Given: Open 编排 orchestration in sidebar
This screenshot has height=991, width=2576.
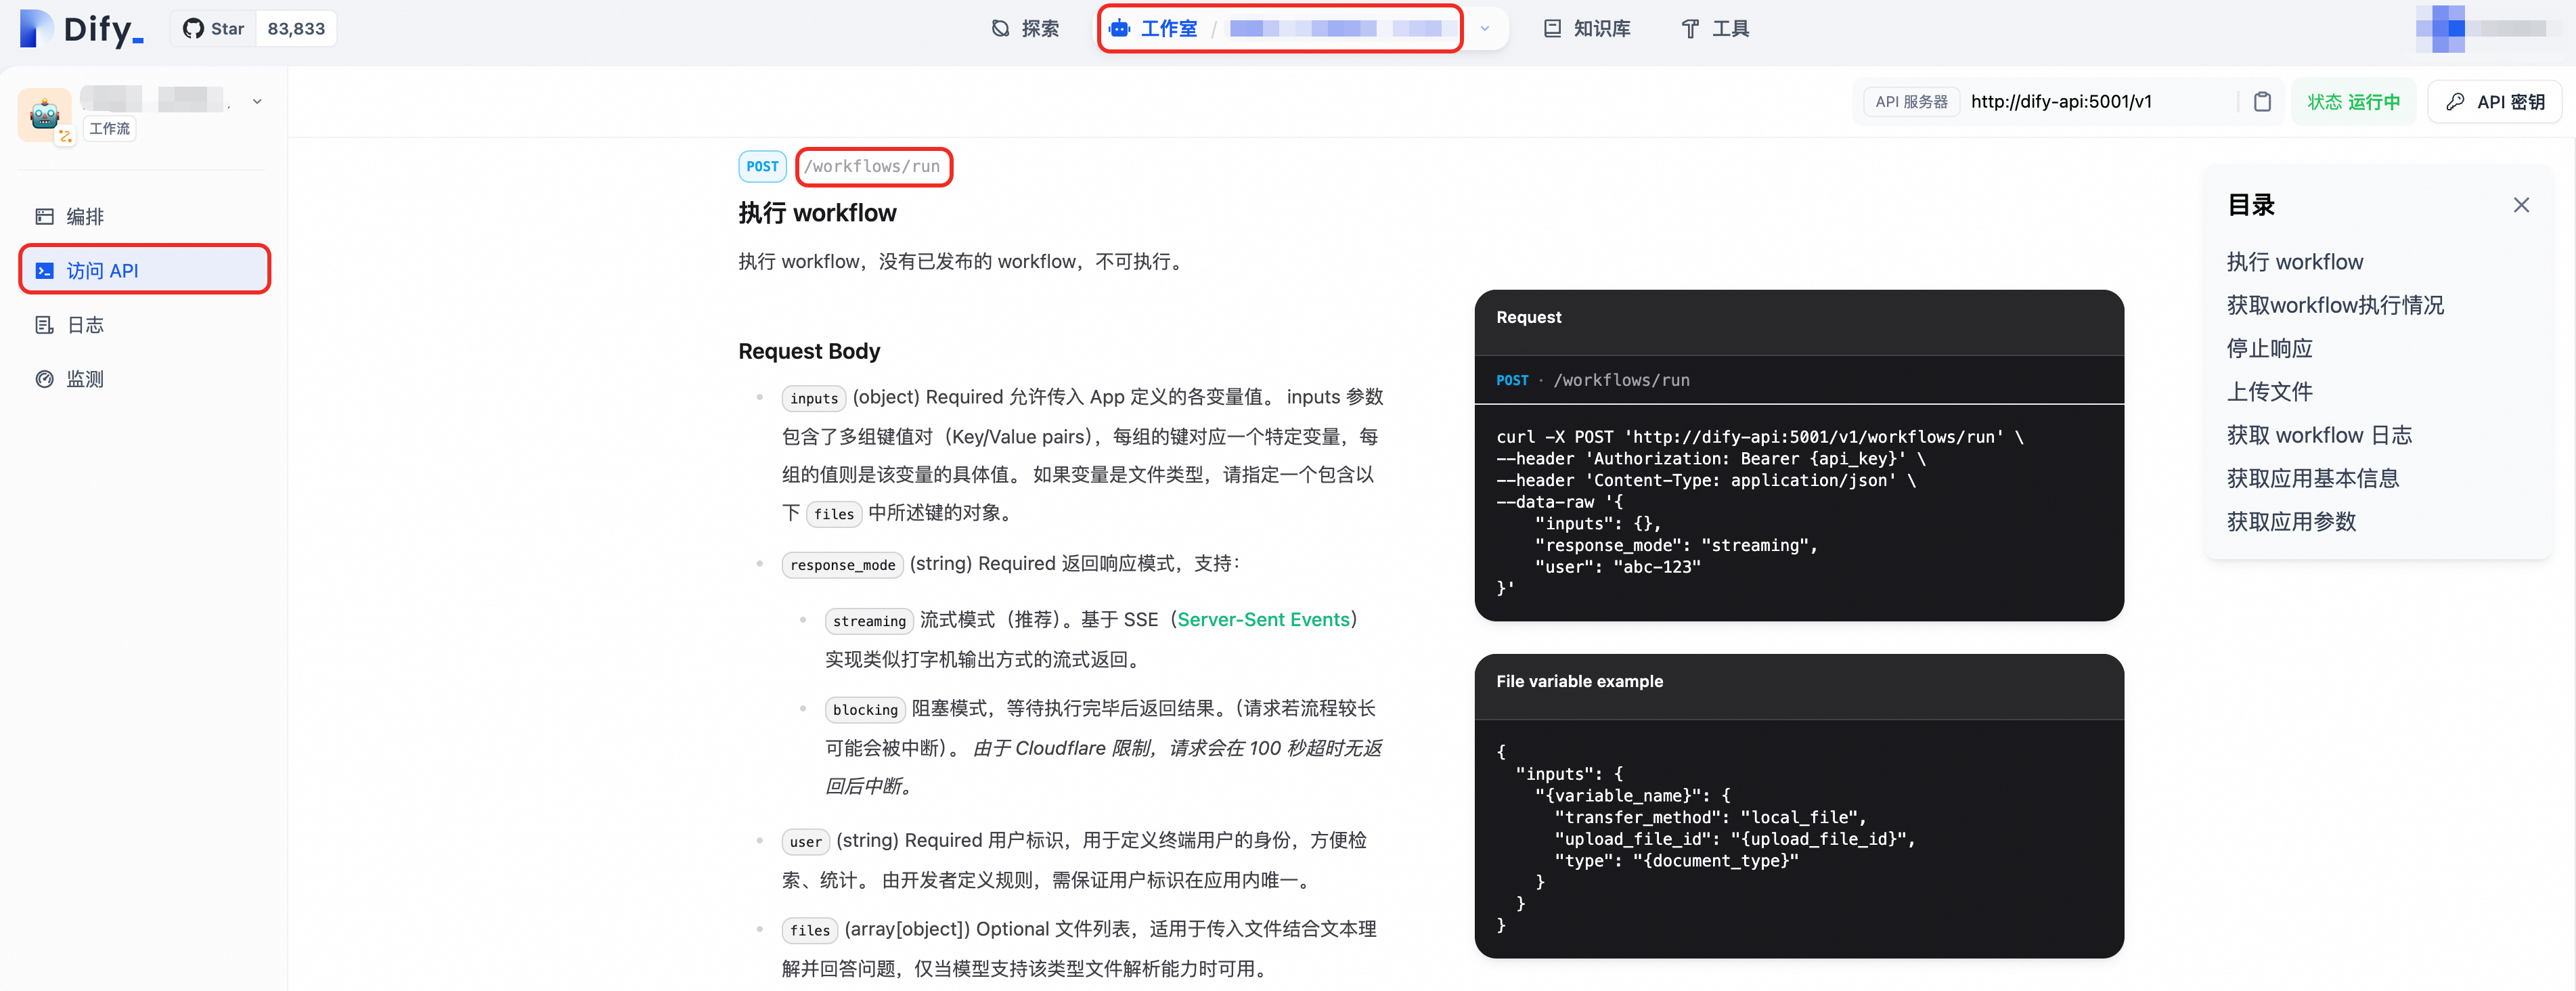Looking at the screenshot, I should click(x=85, y=217).
